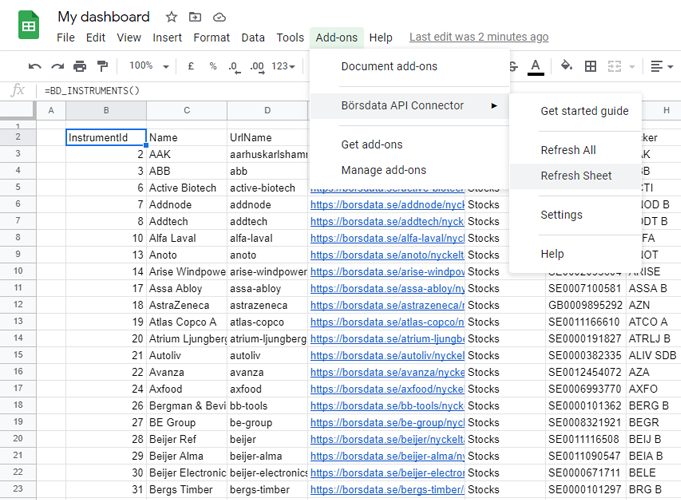Select the atlas-copco UrlName cell

[268, 322]
